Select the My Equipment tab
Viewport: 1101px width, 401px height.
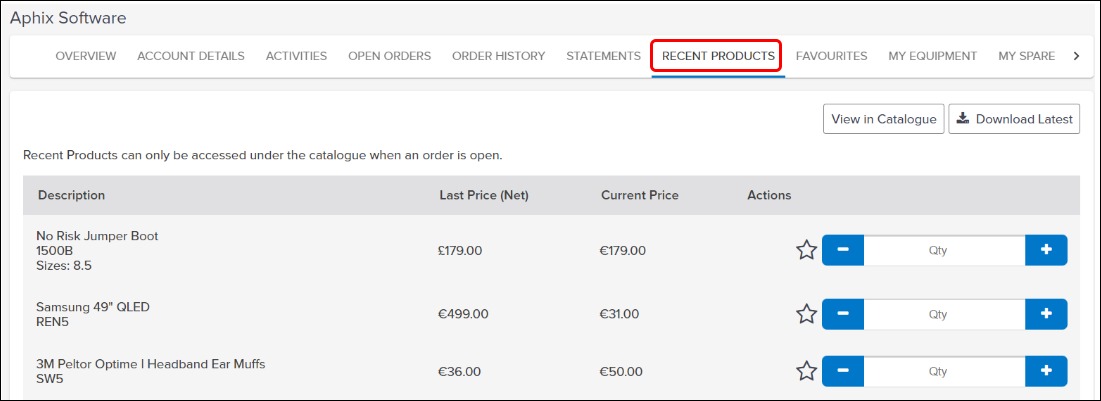[x=932, y=56]
